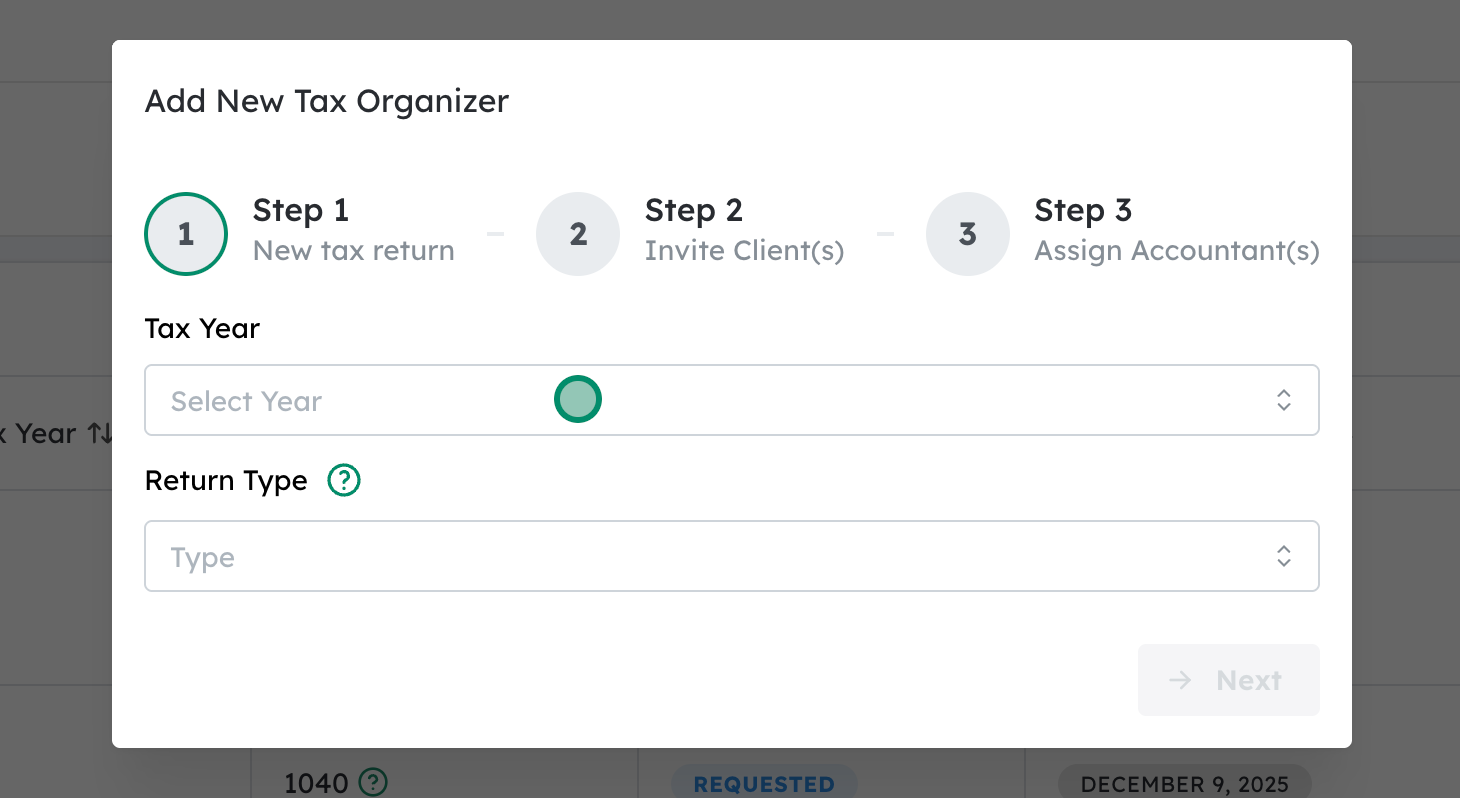Click the Step 1 numbered circle
Viewport: 1460px width, 798px height.
click(x=186, y=234)
